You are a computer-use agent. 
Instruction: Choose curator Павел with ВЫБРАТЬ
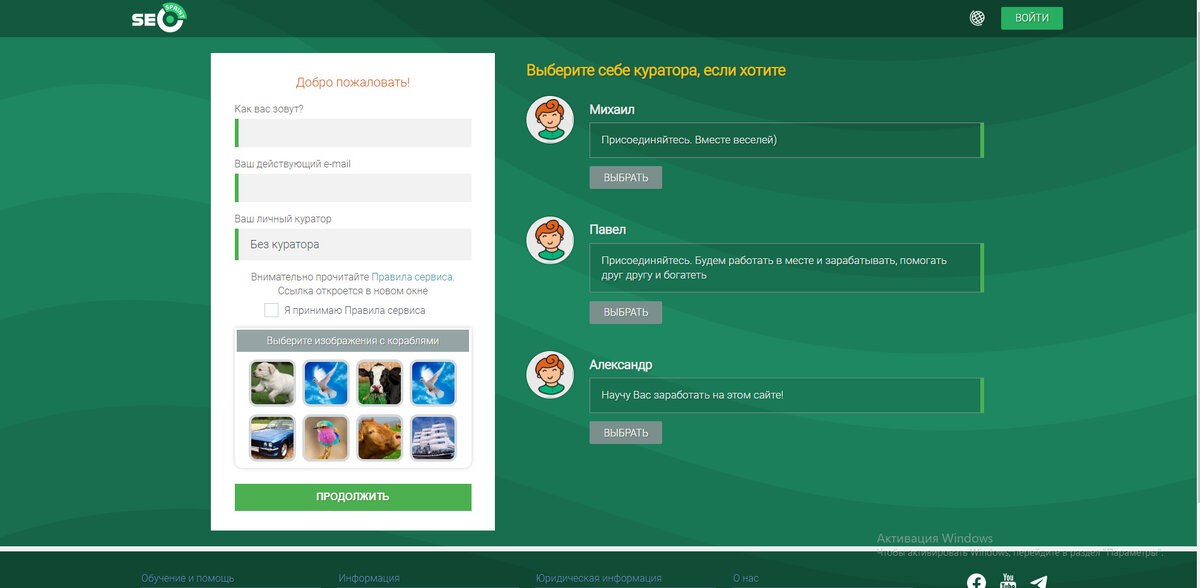pyautogui.click(x=626, y=312)
